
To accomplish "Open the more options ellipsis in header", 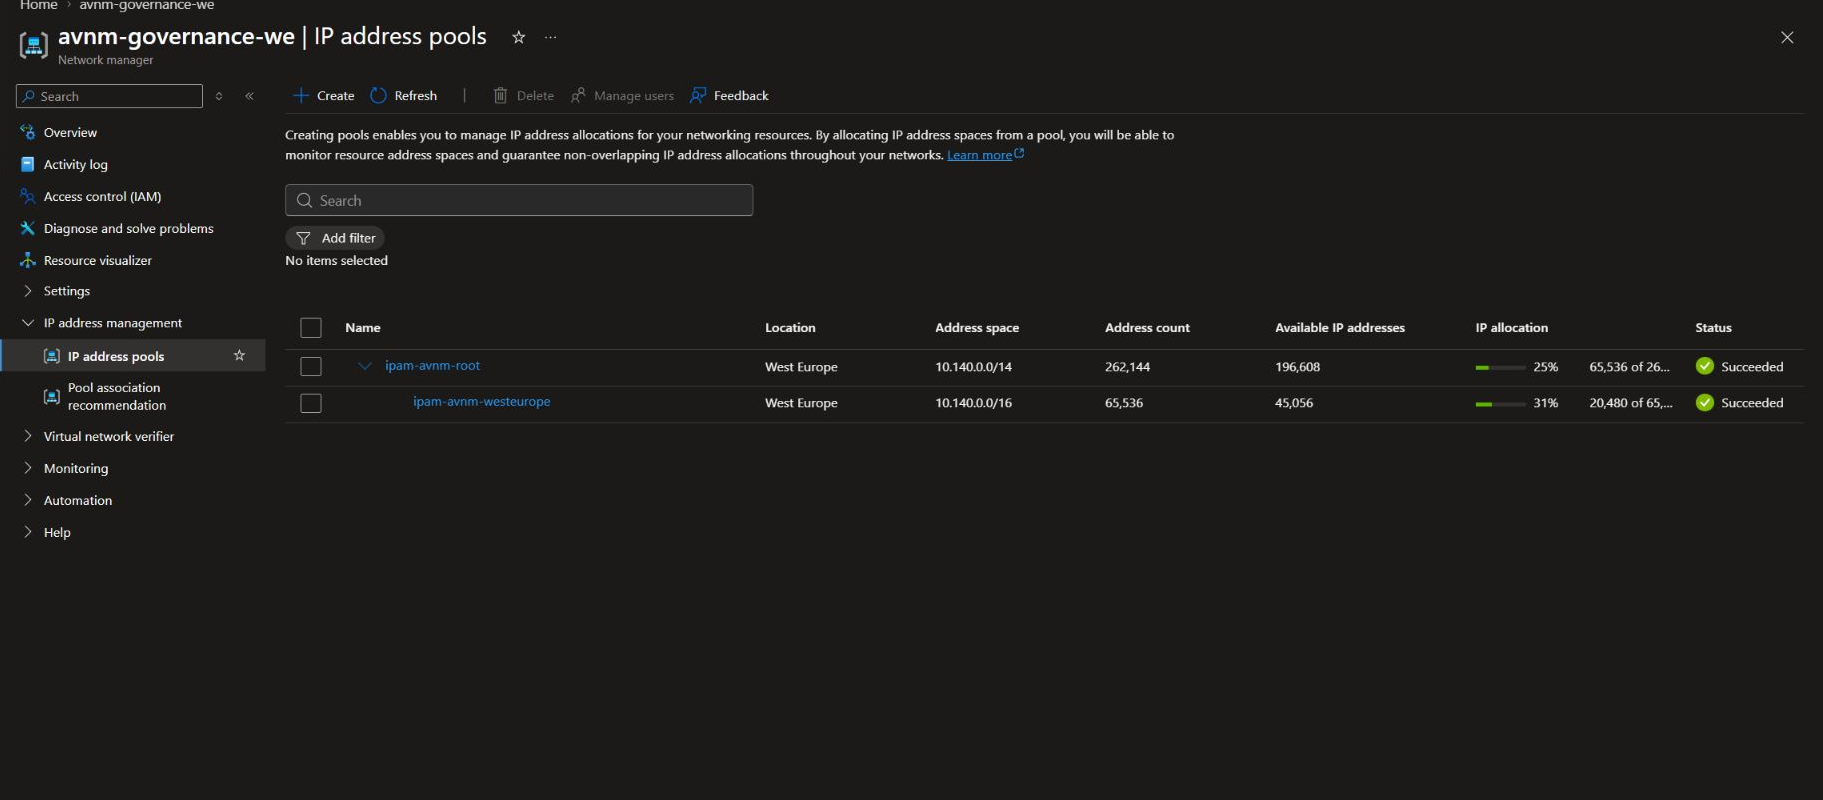I will tap(550, 37).
